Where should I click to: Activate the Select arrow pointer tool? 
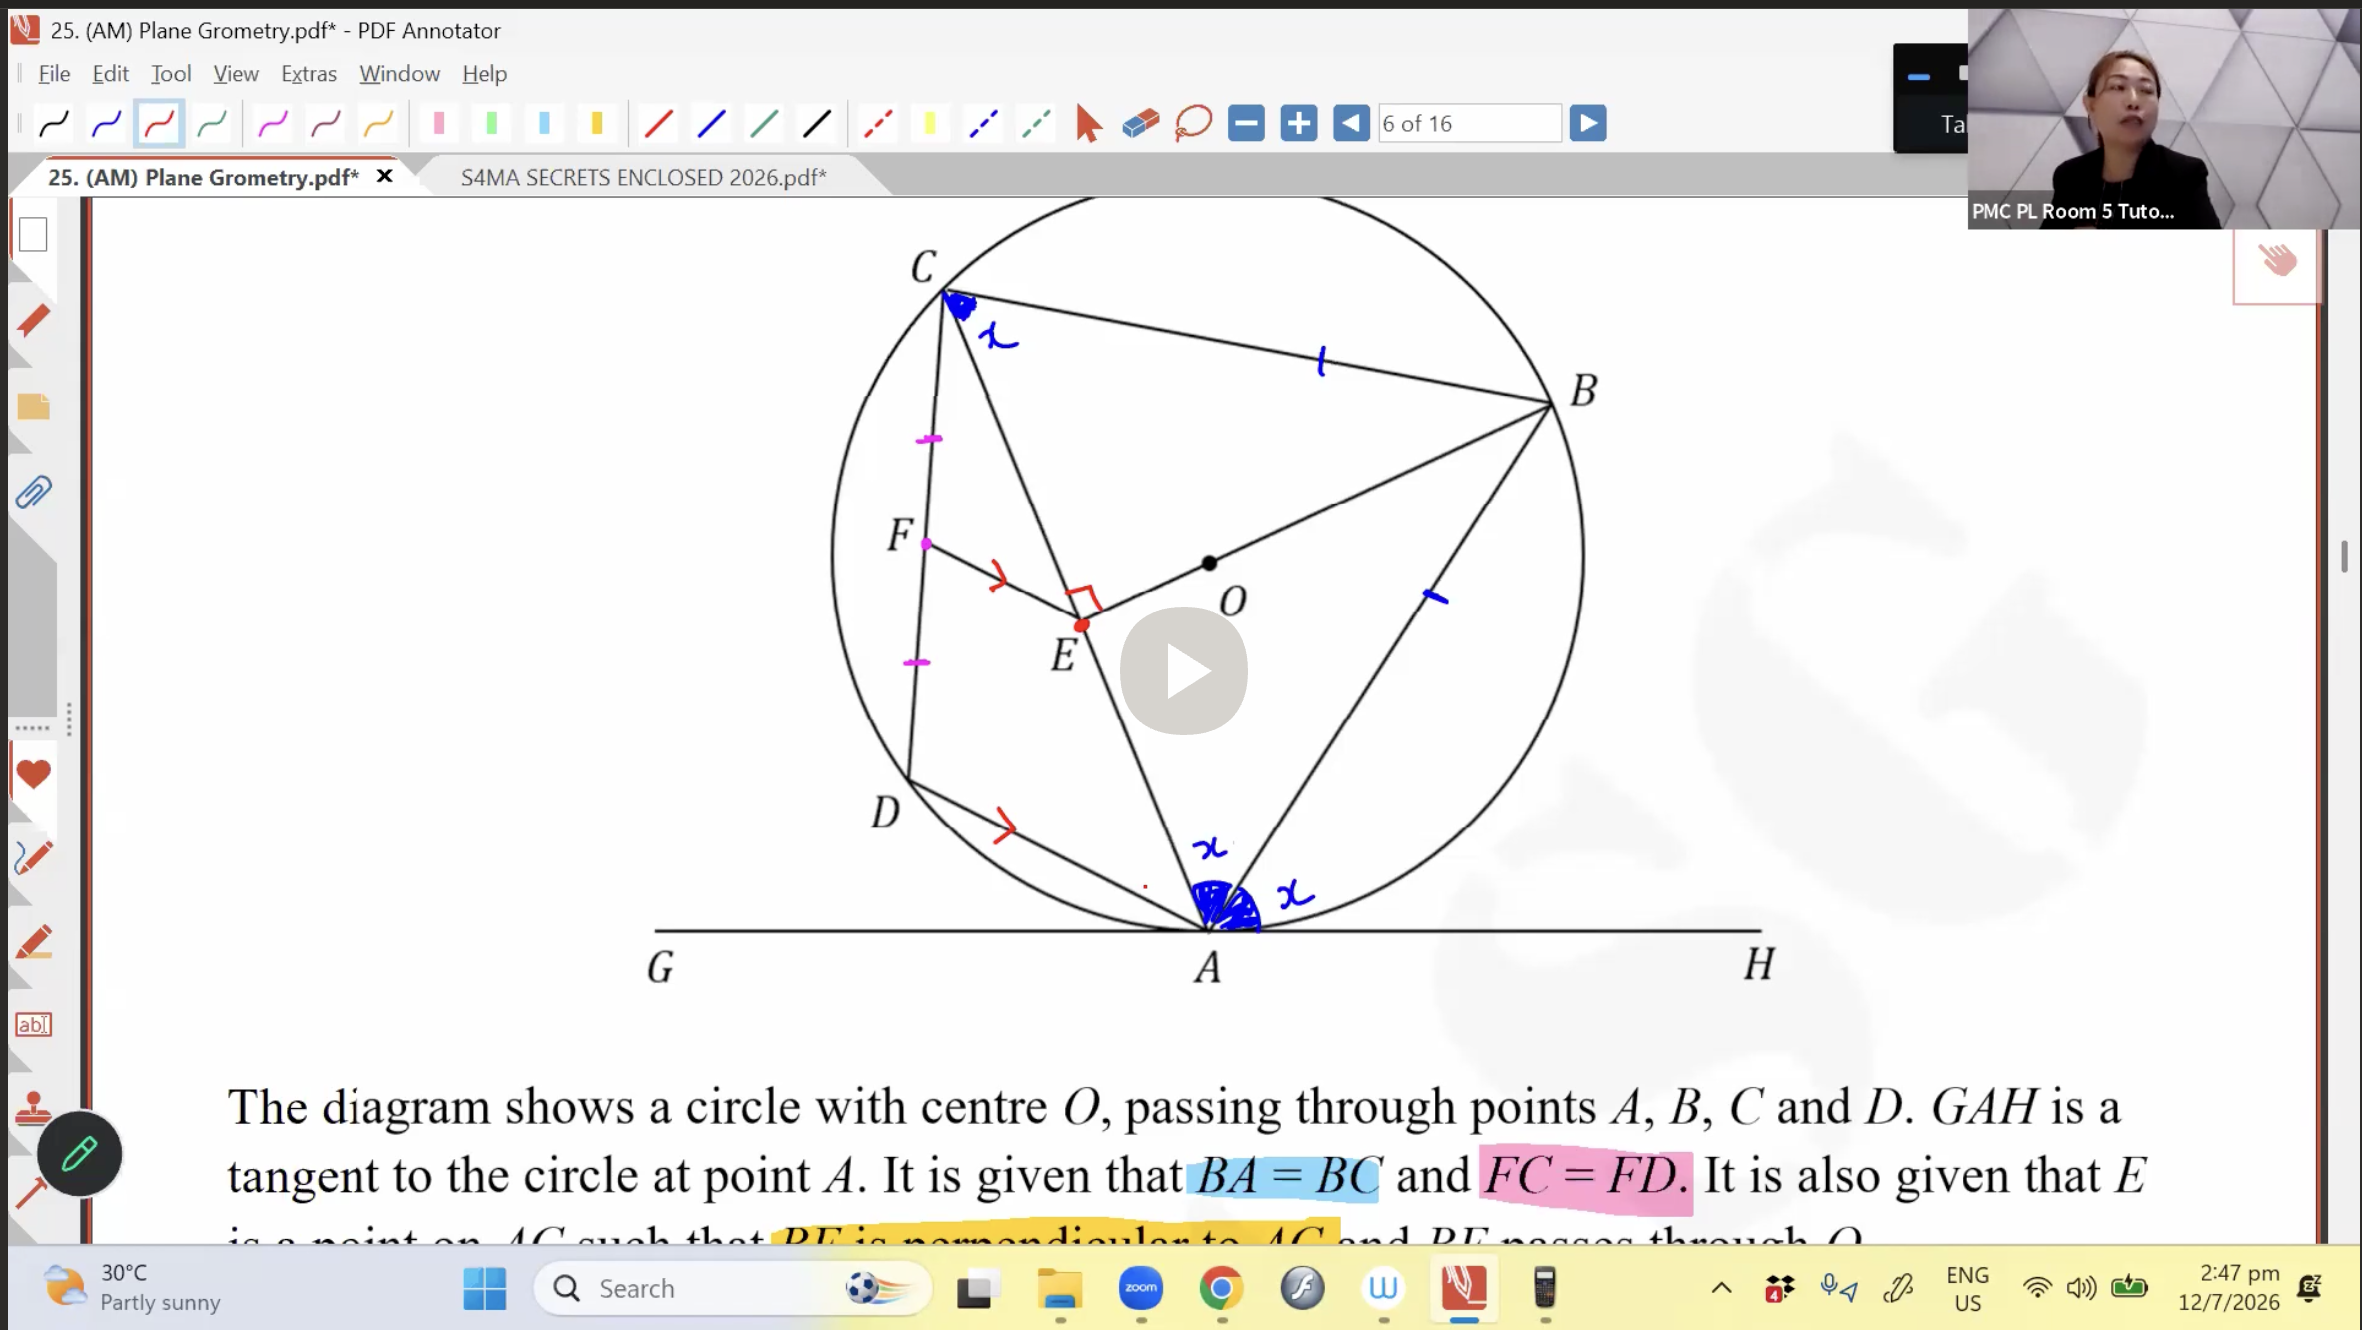click(x=1088, y=124)
